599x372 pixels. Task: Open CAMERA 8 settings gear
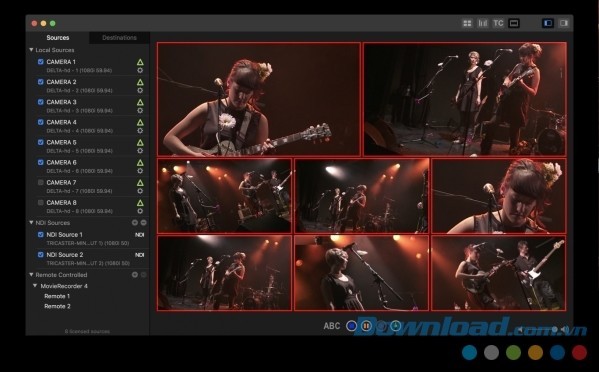pos(140,211)
